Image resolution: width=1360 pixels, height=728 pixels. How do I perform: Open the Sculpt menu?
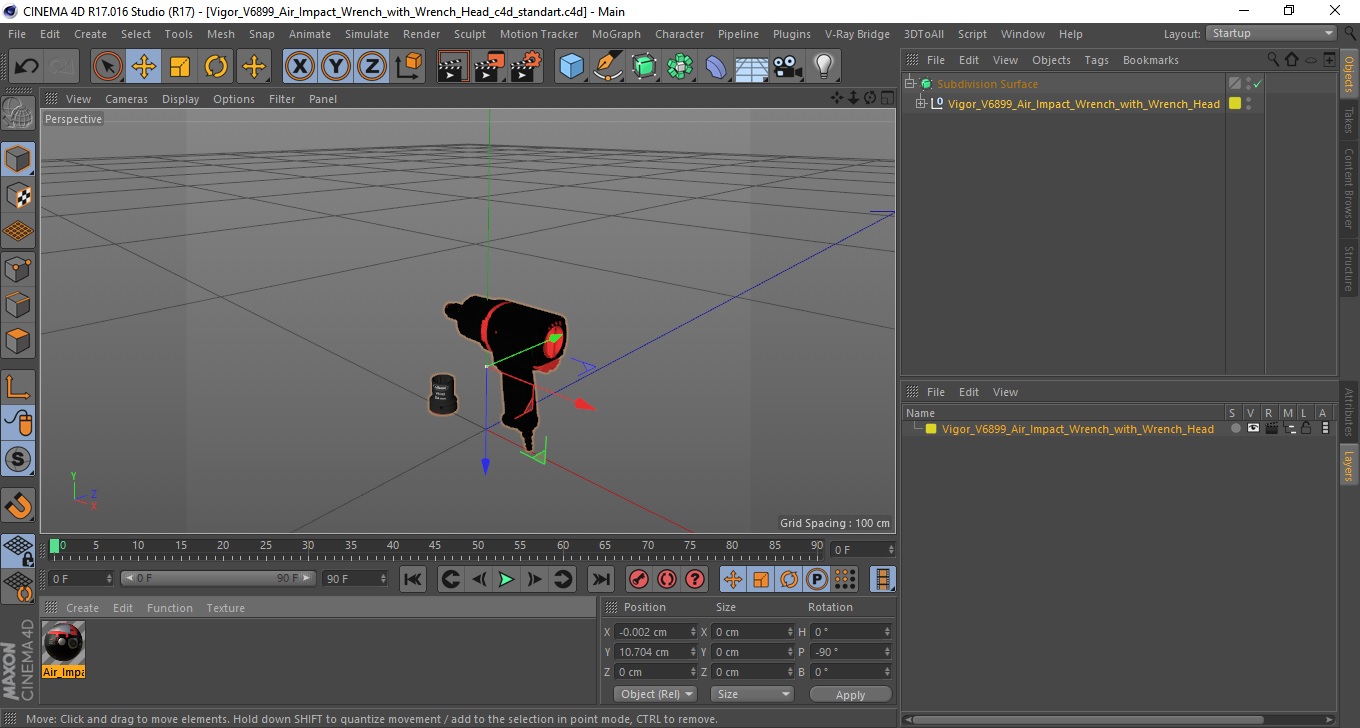469,34
